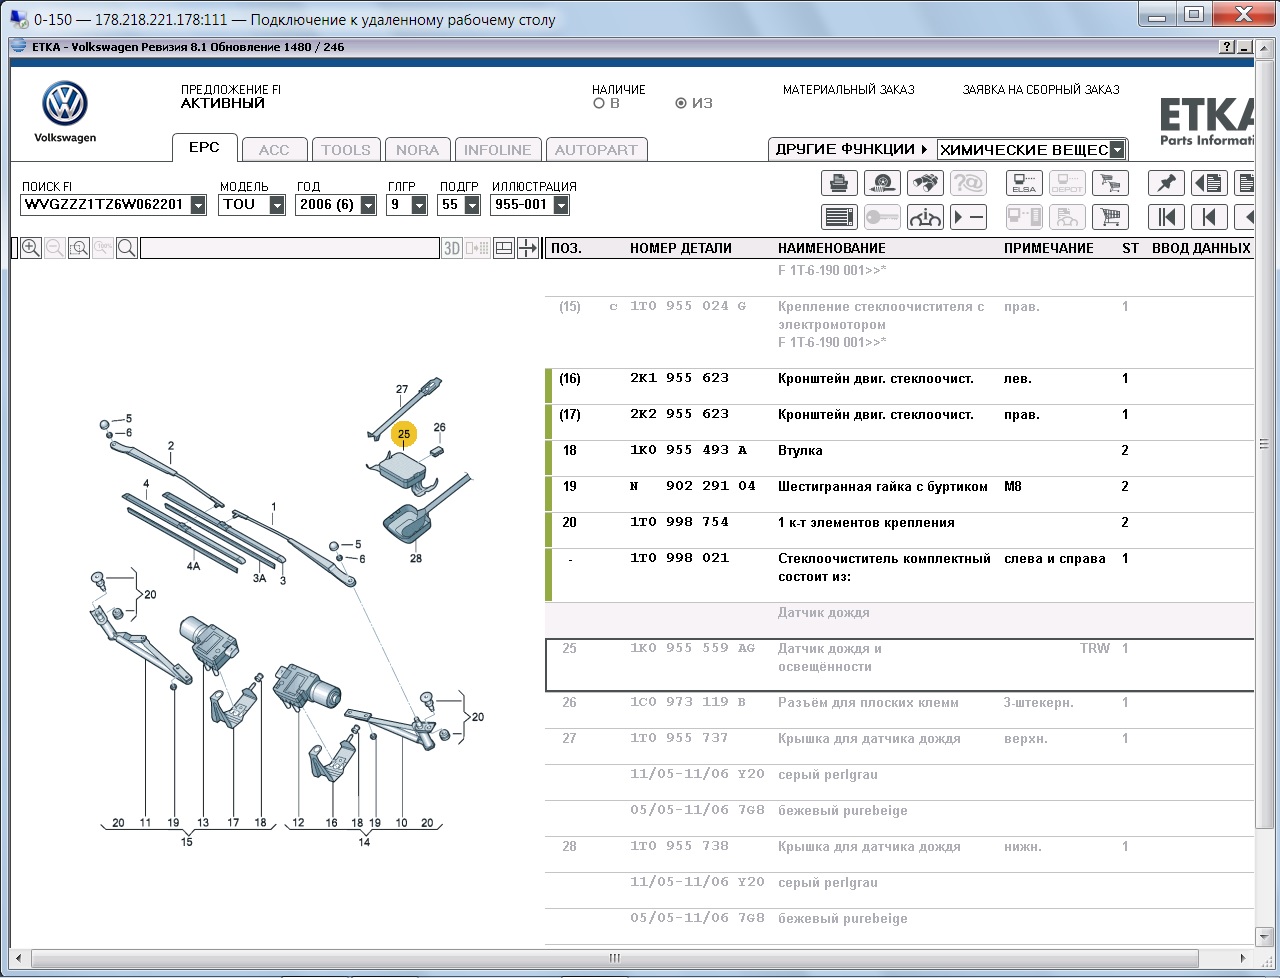
Task: Open the ГОД 2006 (6) dropdown
Action: [368, 205]
